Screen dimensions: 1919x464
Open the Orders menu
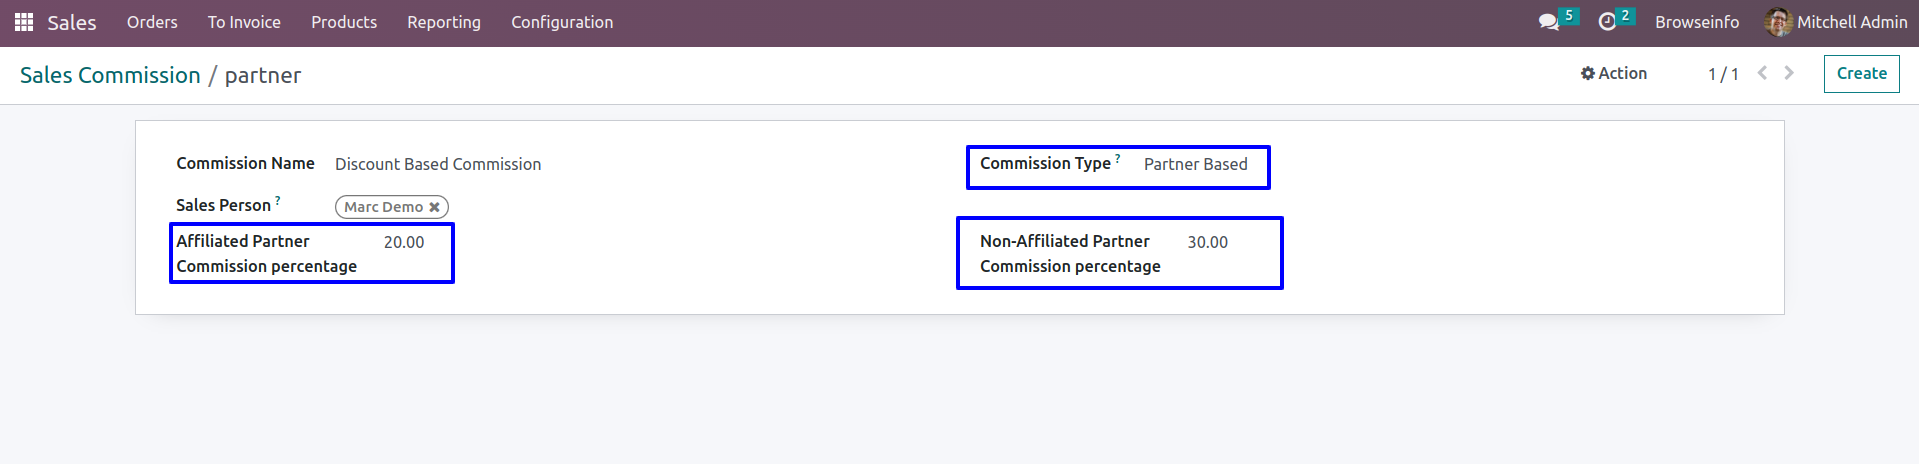point(152,22)
